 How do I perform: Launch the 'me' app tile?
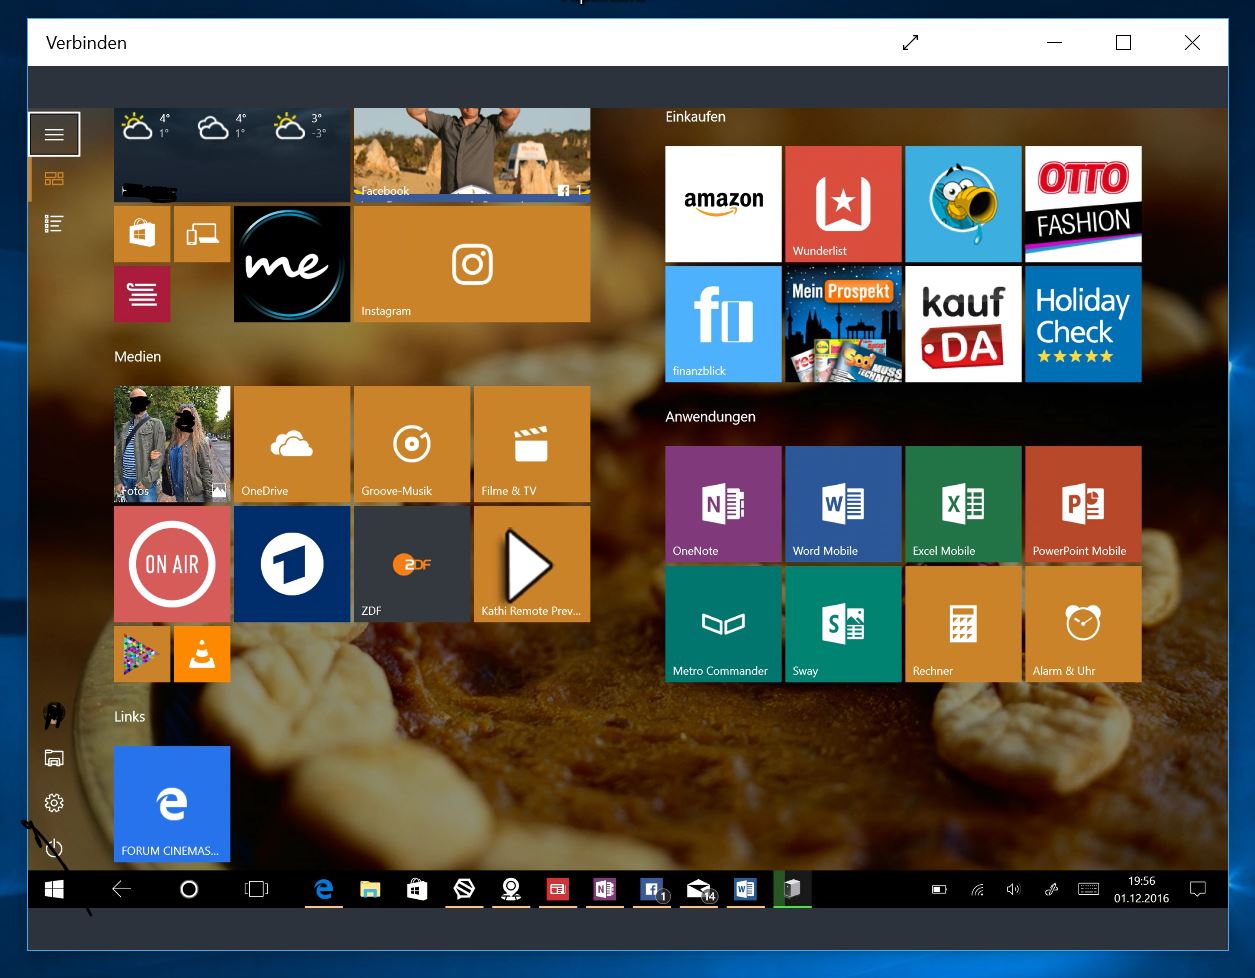coord(292,264)
